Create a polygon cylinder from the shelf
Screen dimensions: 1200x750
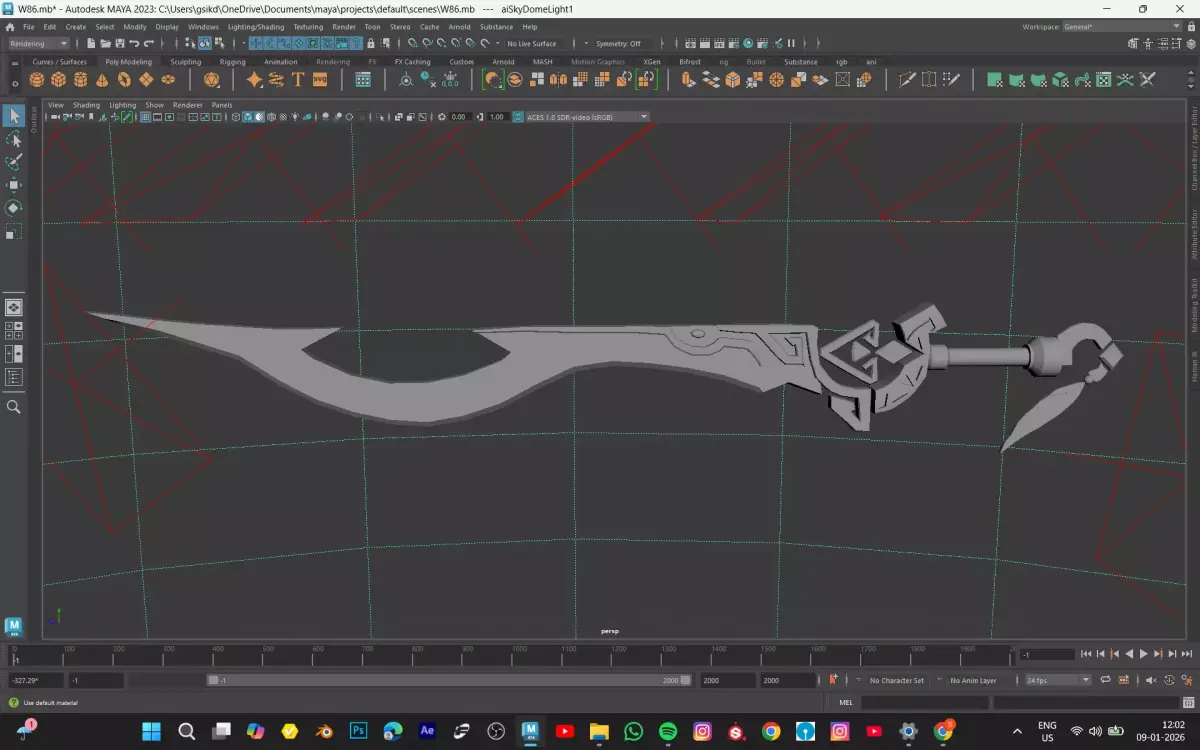coord(81,80)
